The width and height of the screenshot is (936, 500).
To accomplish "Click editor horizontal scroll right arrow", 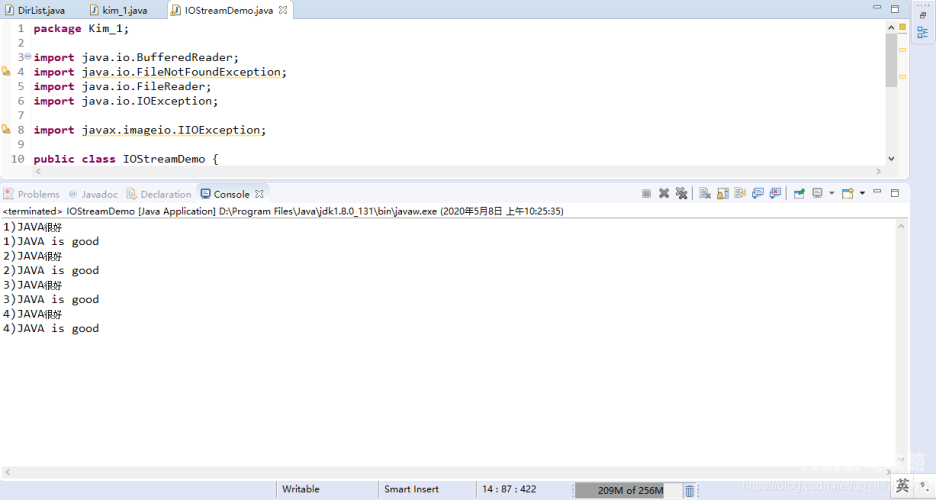I will (x=878, y=171).
